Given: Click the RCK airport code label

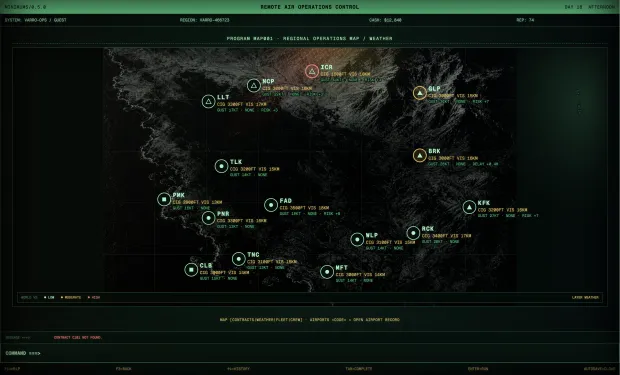Looking at the screenshot, I should point(428,229).
